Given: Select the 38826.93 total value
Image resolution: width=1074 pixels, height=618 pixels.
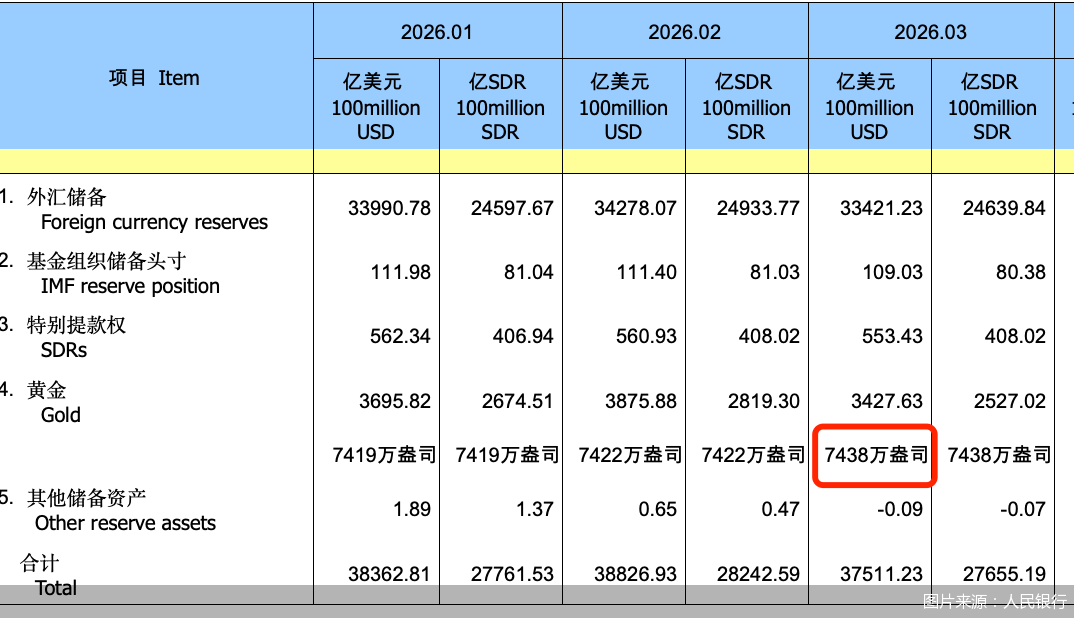Looking at the screenshot, I should [635, 574].
